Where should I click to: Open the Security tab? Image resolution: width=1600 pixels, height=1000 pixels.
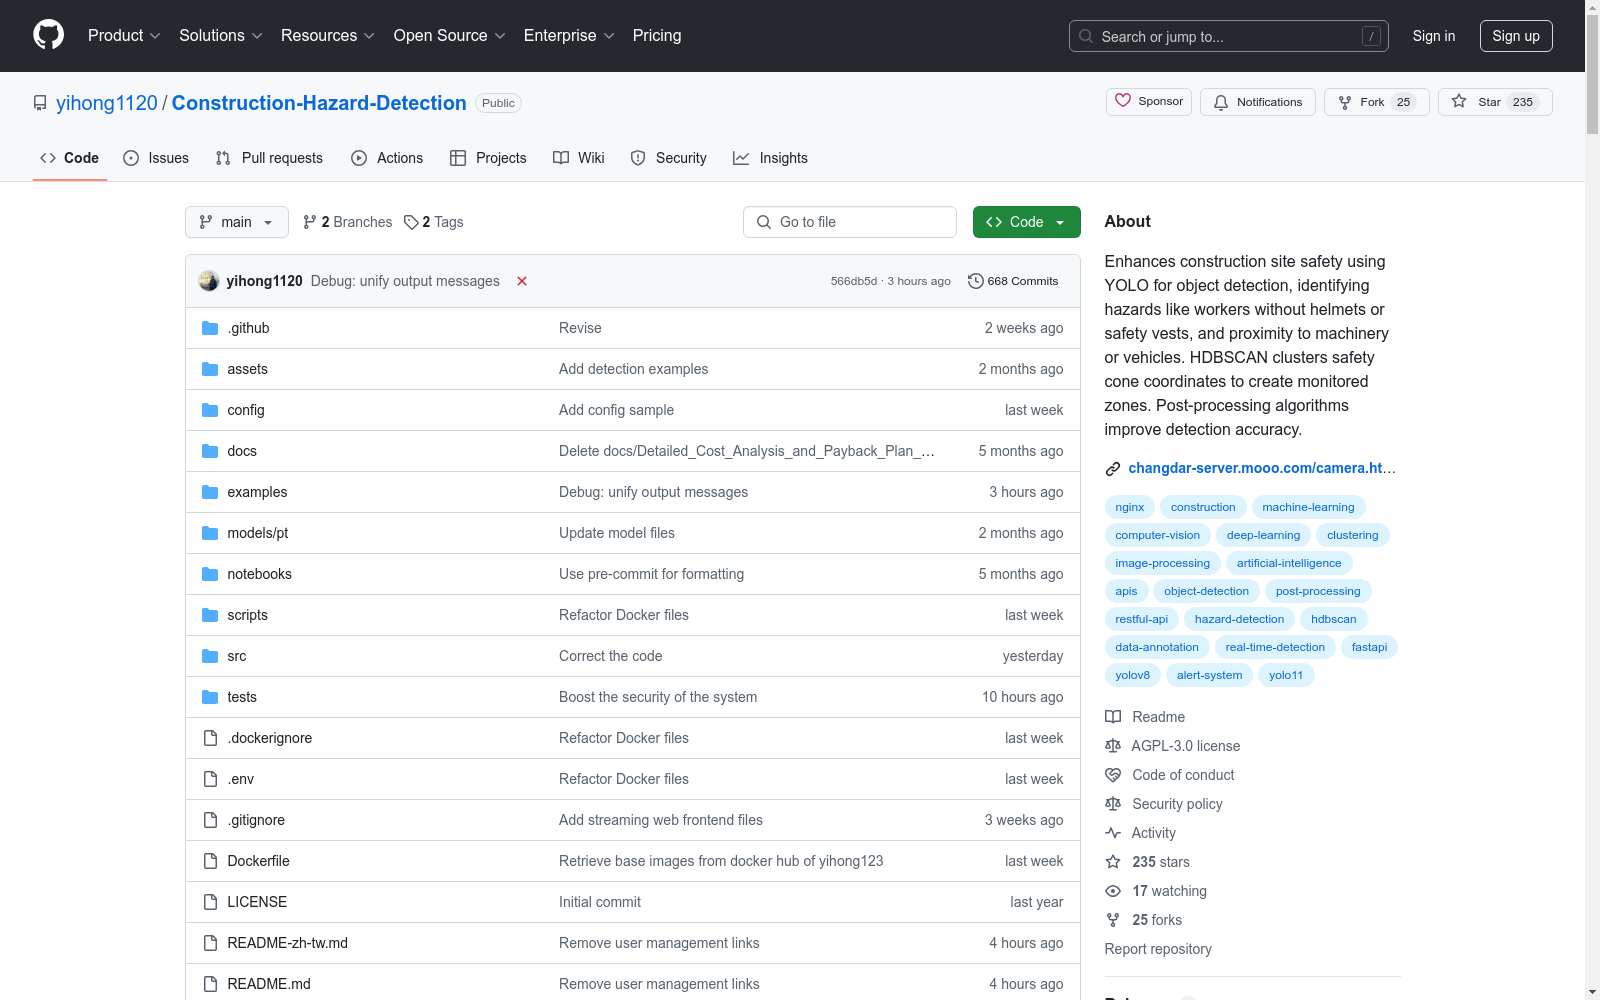point(669,158)
